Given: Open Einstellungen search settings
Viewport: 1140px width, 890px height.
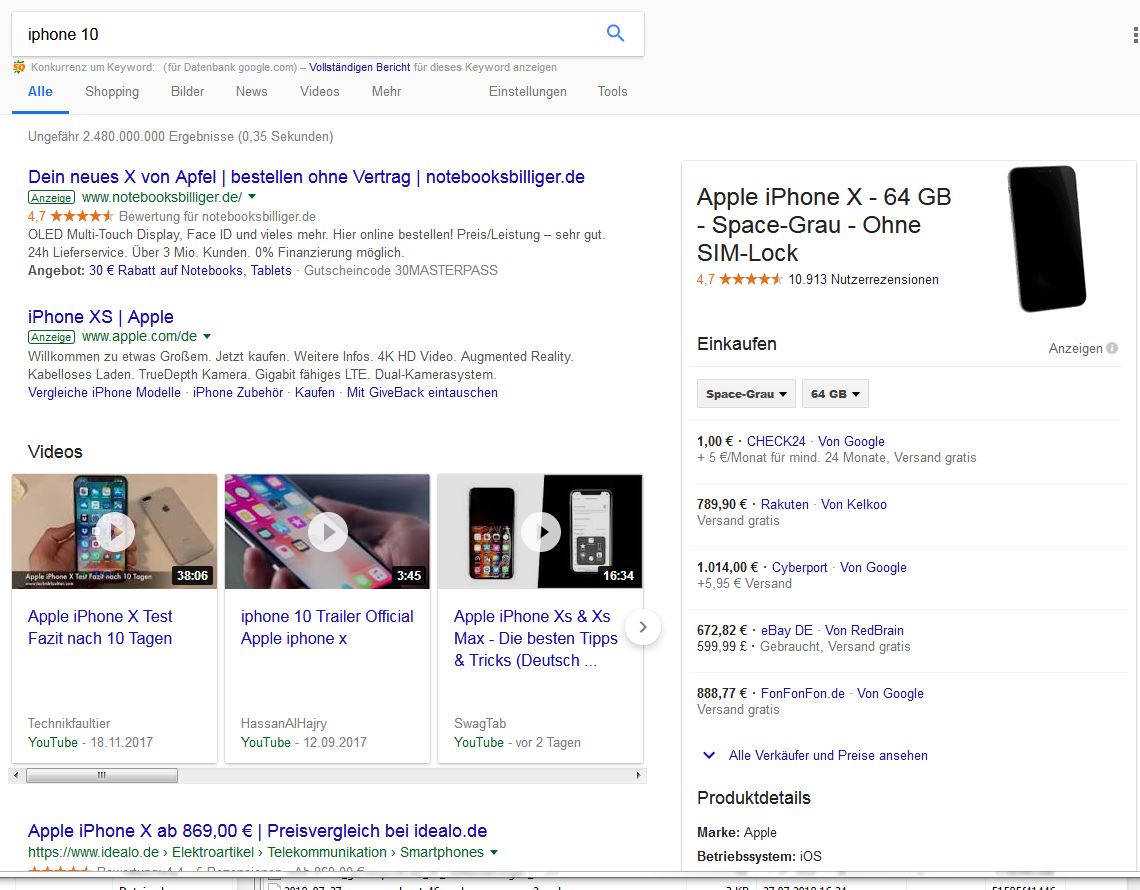Looking at the screenshot, I should click(x=528, y=92).
